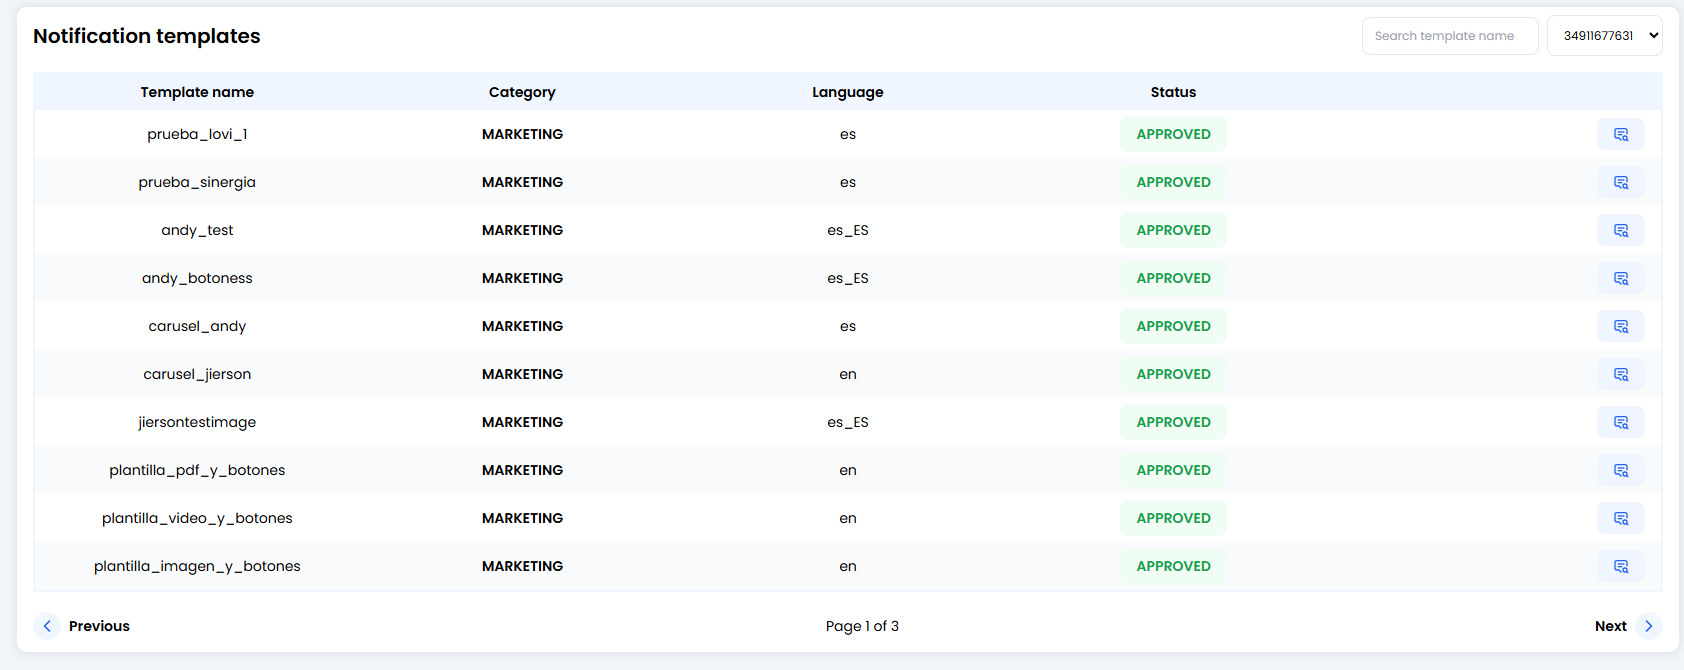The height and width of the screenshot is (670, 1684).
Task: Click preview icon in andy_test row
Action: (1620, 230)
